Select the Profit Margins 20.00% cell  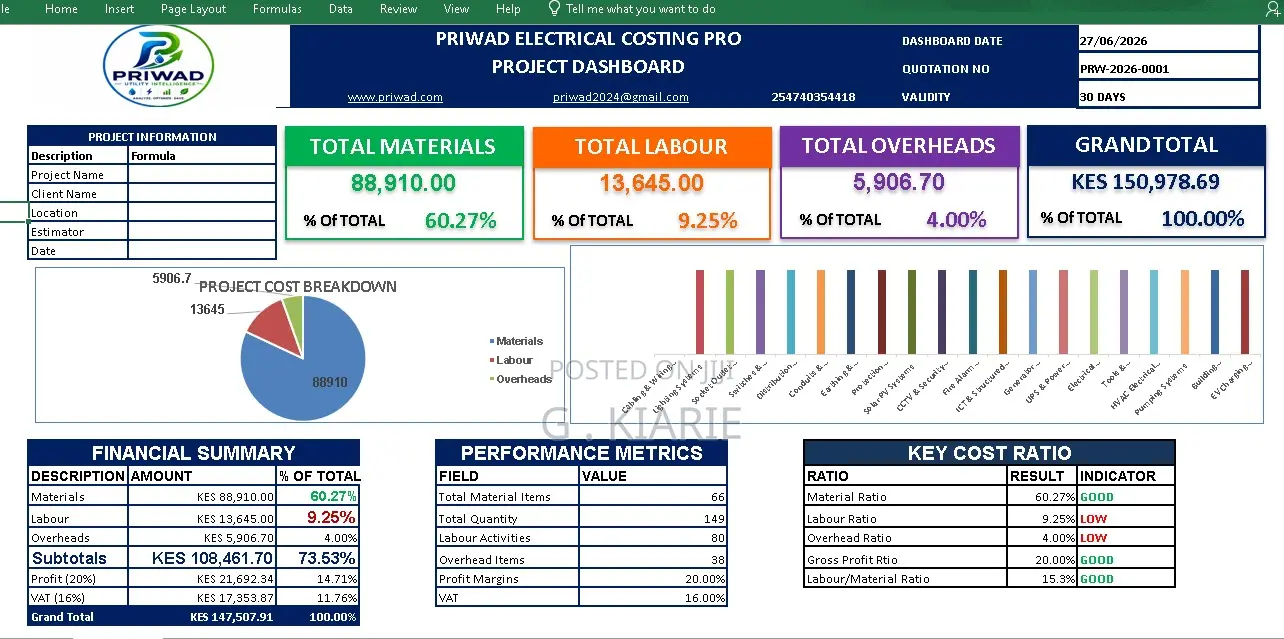(653, 579)
